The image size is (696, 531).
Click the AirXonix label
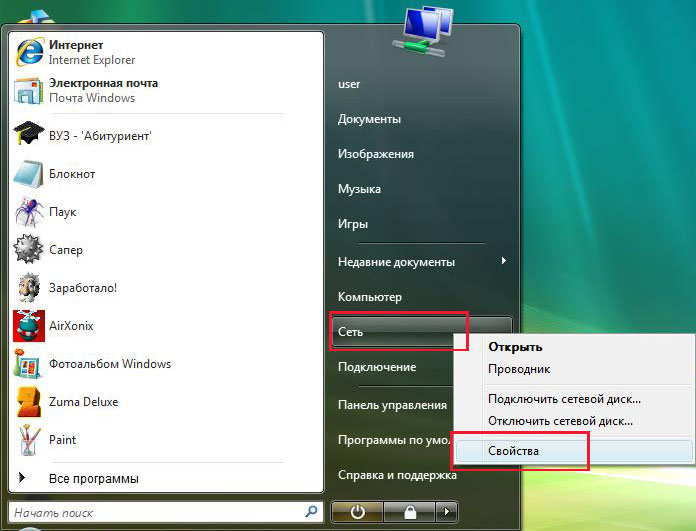coord(71,326)
